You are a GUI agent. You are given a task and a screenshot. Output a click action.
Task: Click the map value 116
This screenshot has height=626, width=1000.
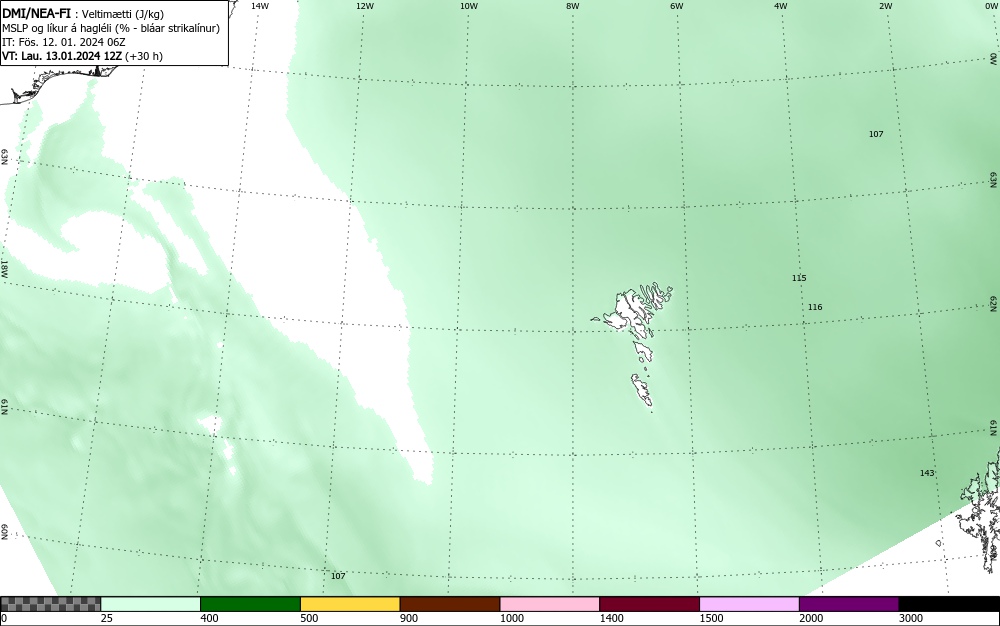pos(815,307)
